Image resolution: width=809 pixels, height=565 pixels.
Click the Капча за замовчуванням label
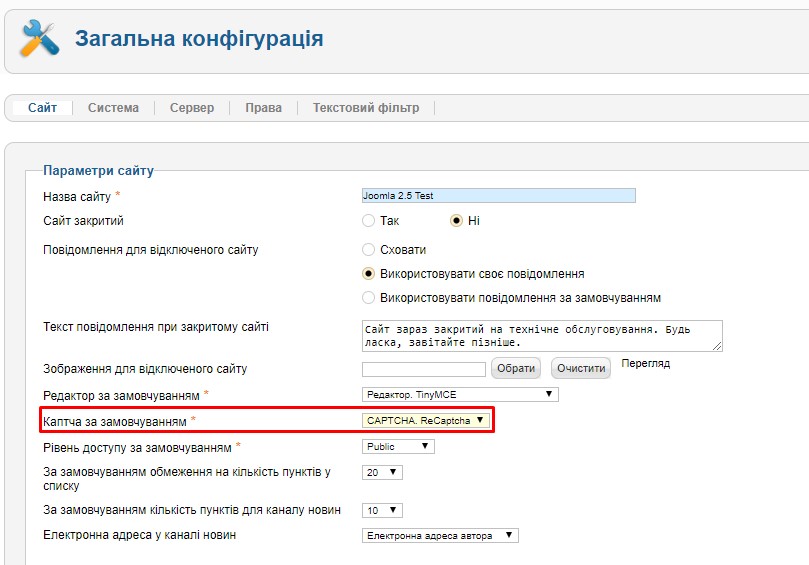tap(115, 422)
